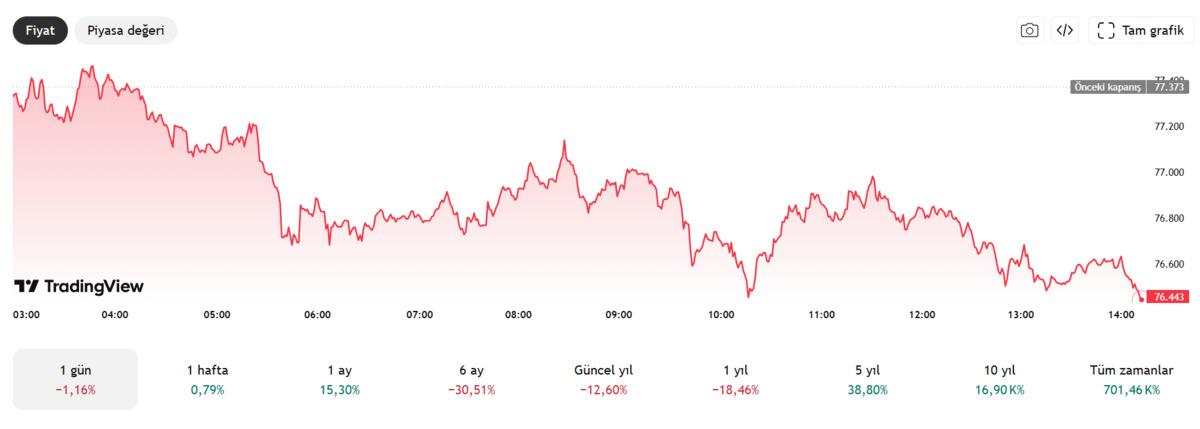Show the 5 yıl range
Screen dimensions: 1200x429
[866, 379]
